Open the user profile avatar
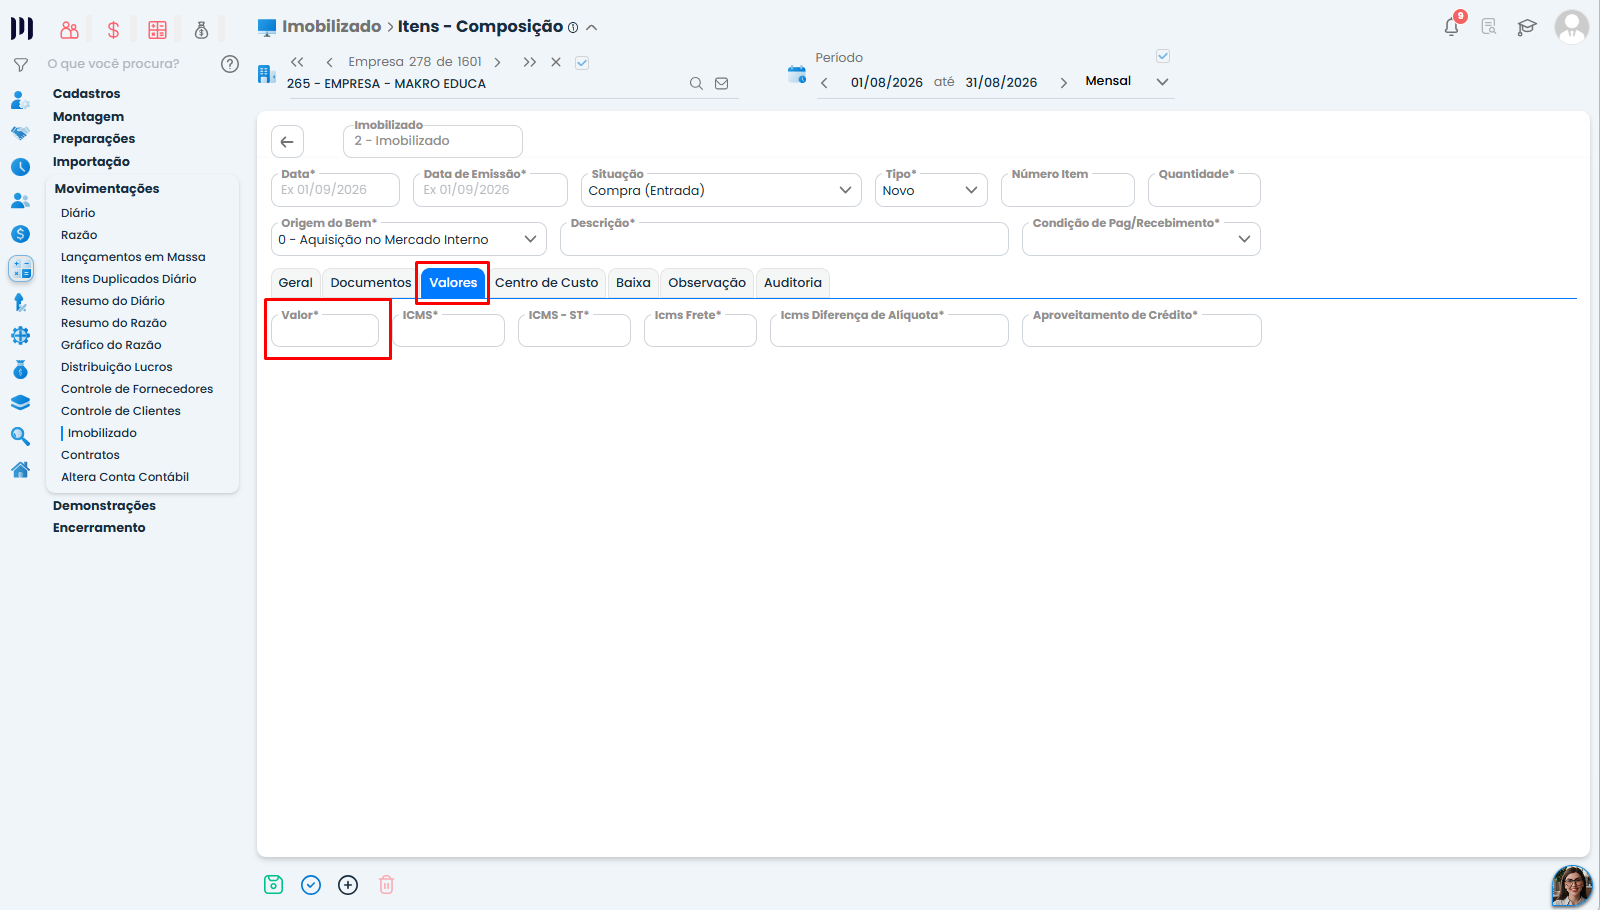 coord(1572,27)
